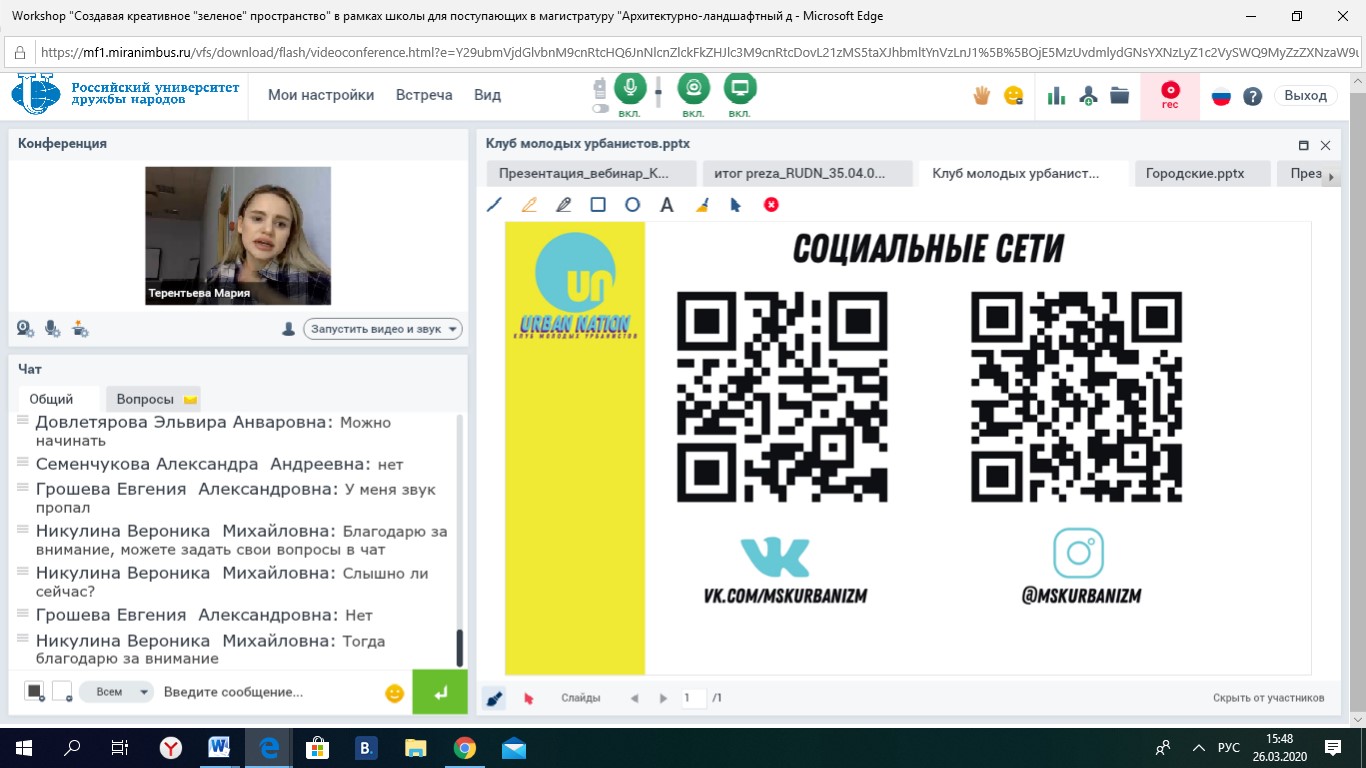Image resolution: width=1366 pixels, height=768 pixels.
Task: Open Word from the taskbar
Action: click(220, 747)
